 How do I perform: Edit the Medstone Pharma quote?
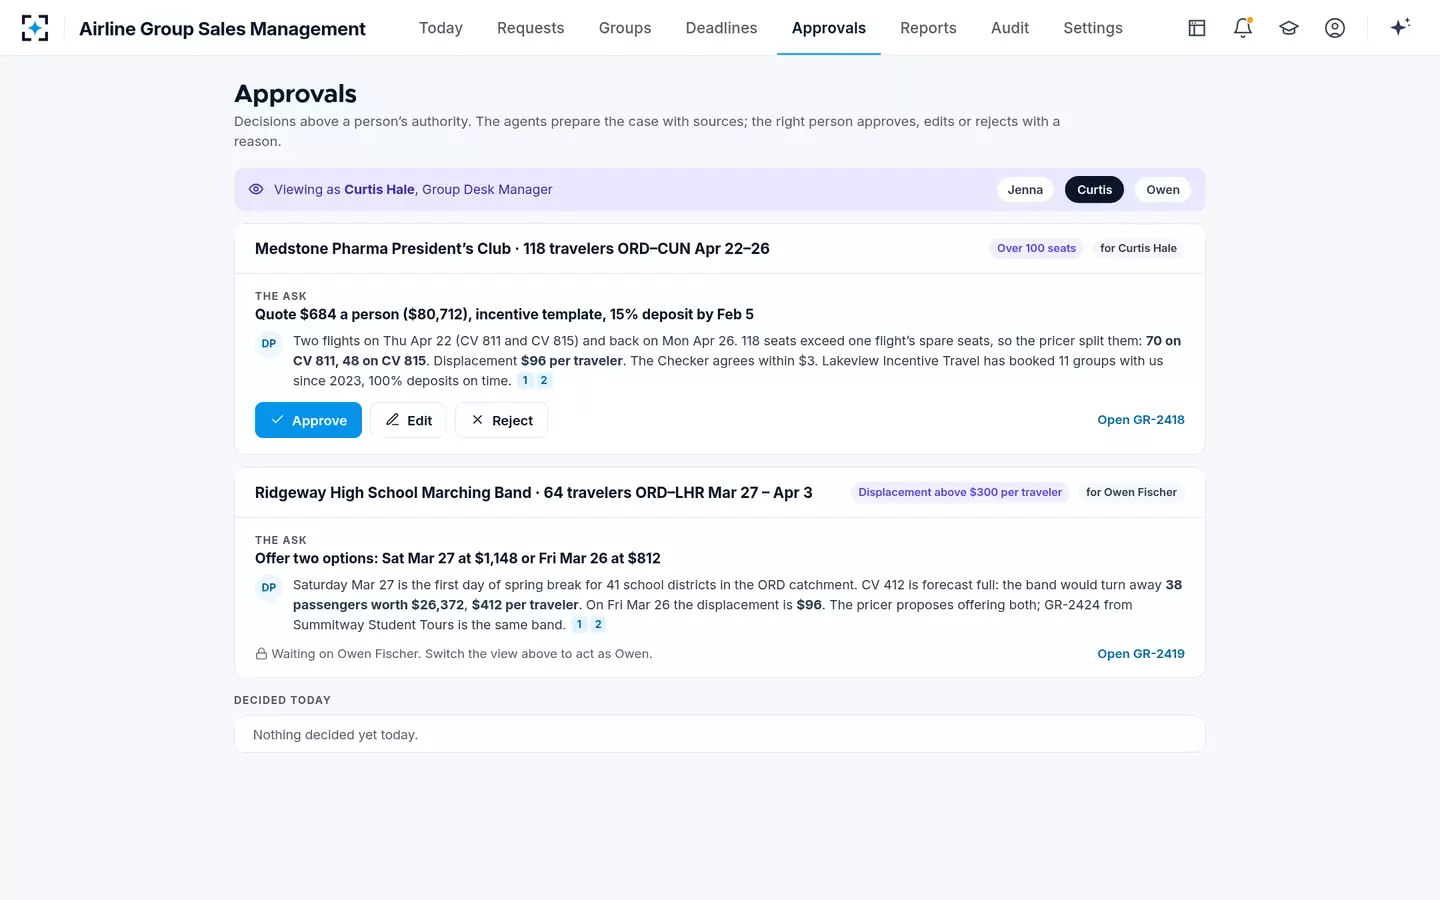408,420
